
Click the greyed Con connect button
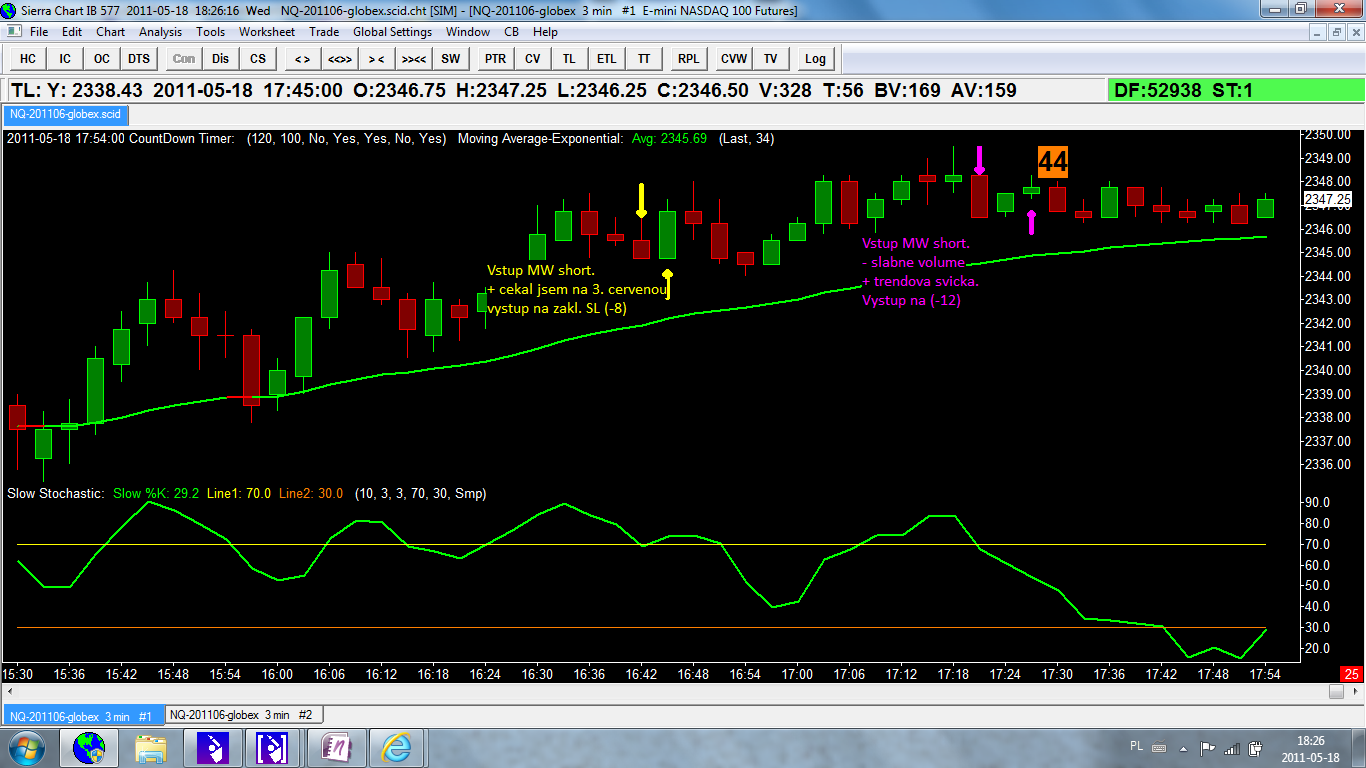(x=184, y=59)
